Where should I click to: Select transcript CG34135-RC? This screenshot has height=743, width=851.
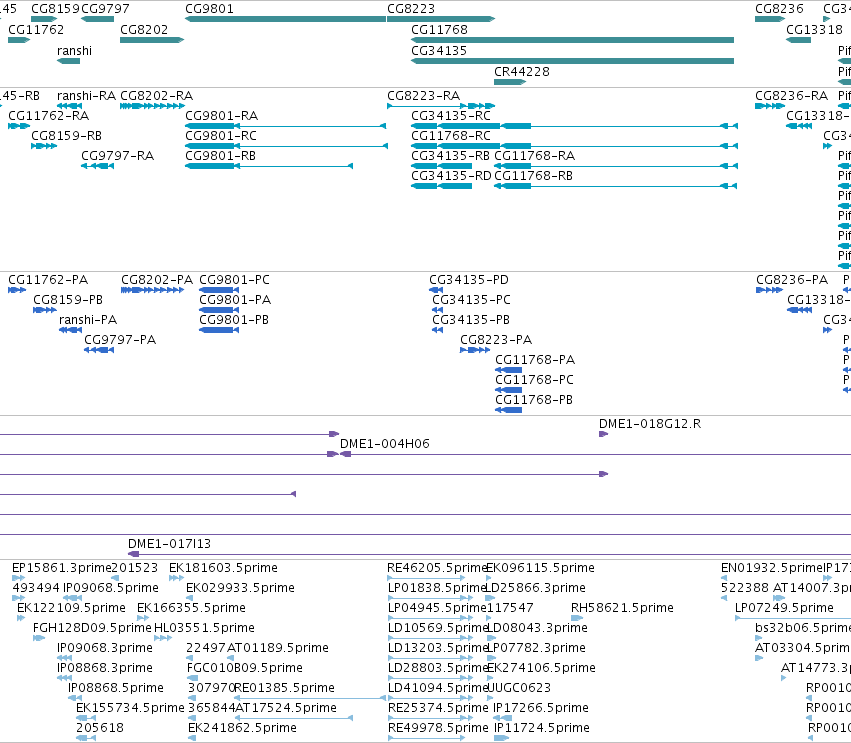click(451, 116)
